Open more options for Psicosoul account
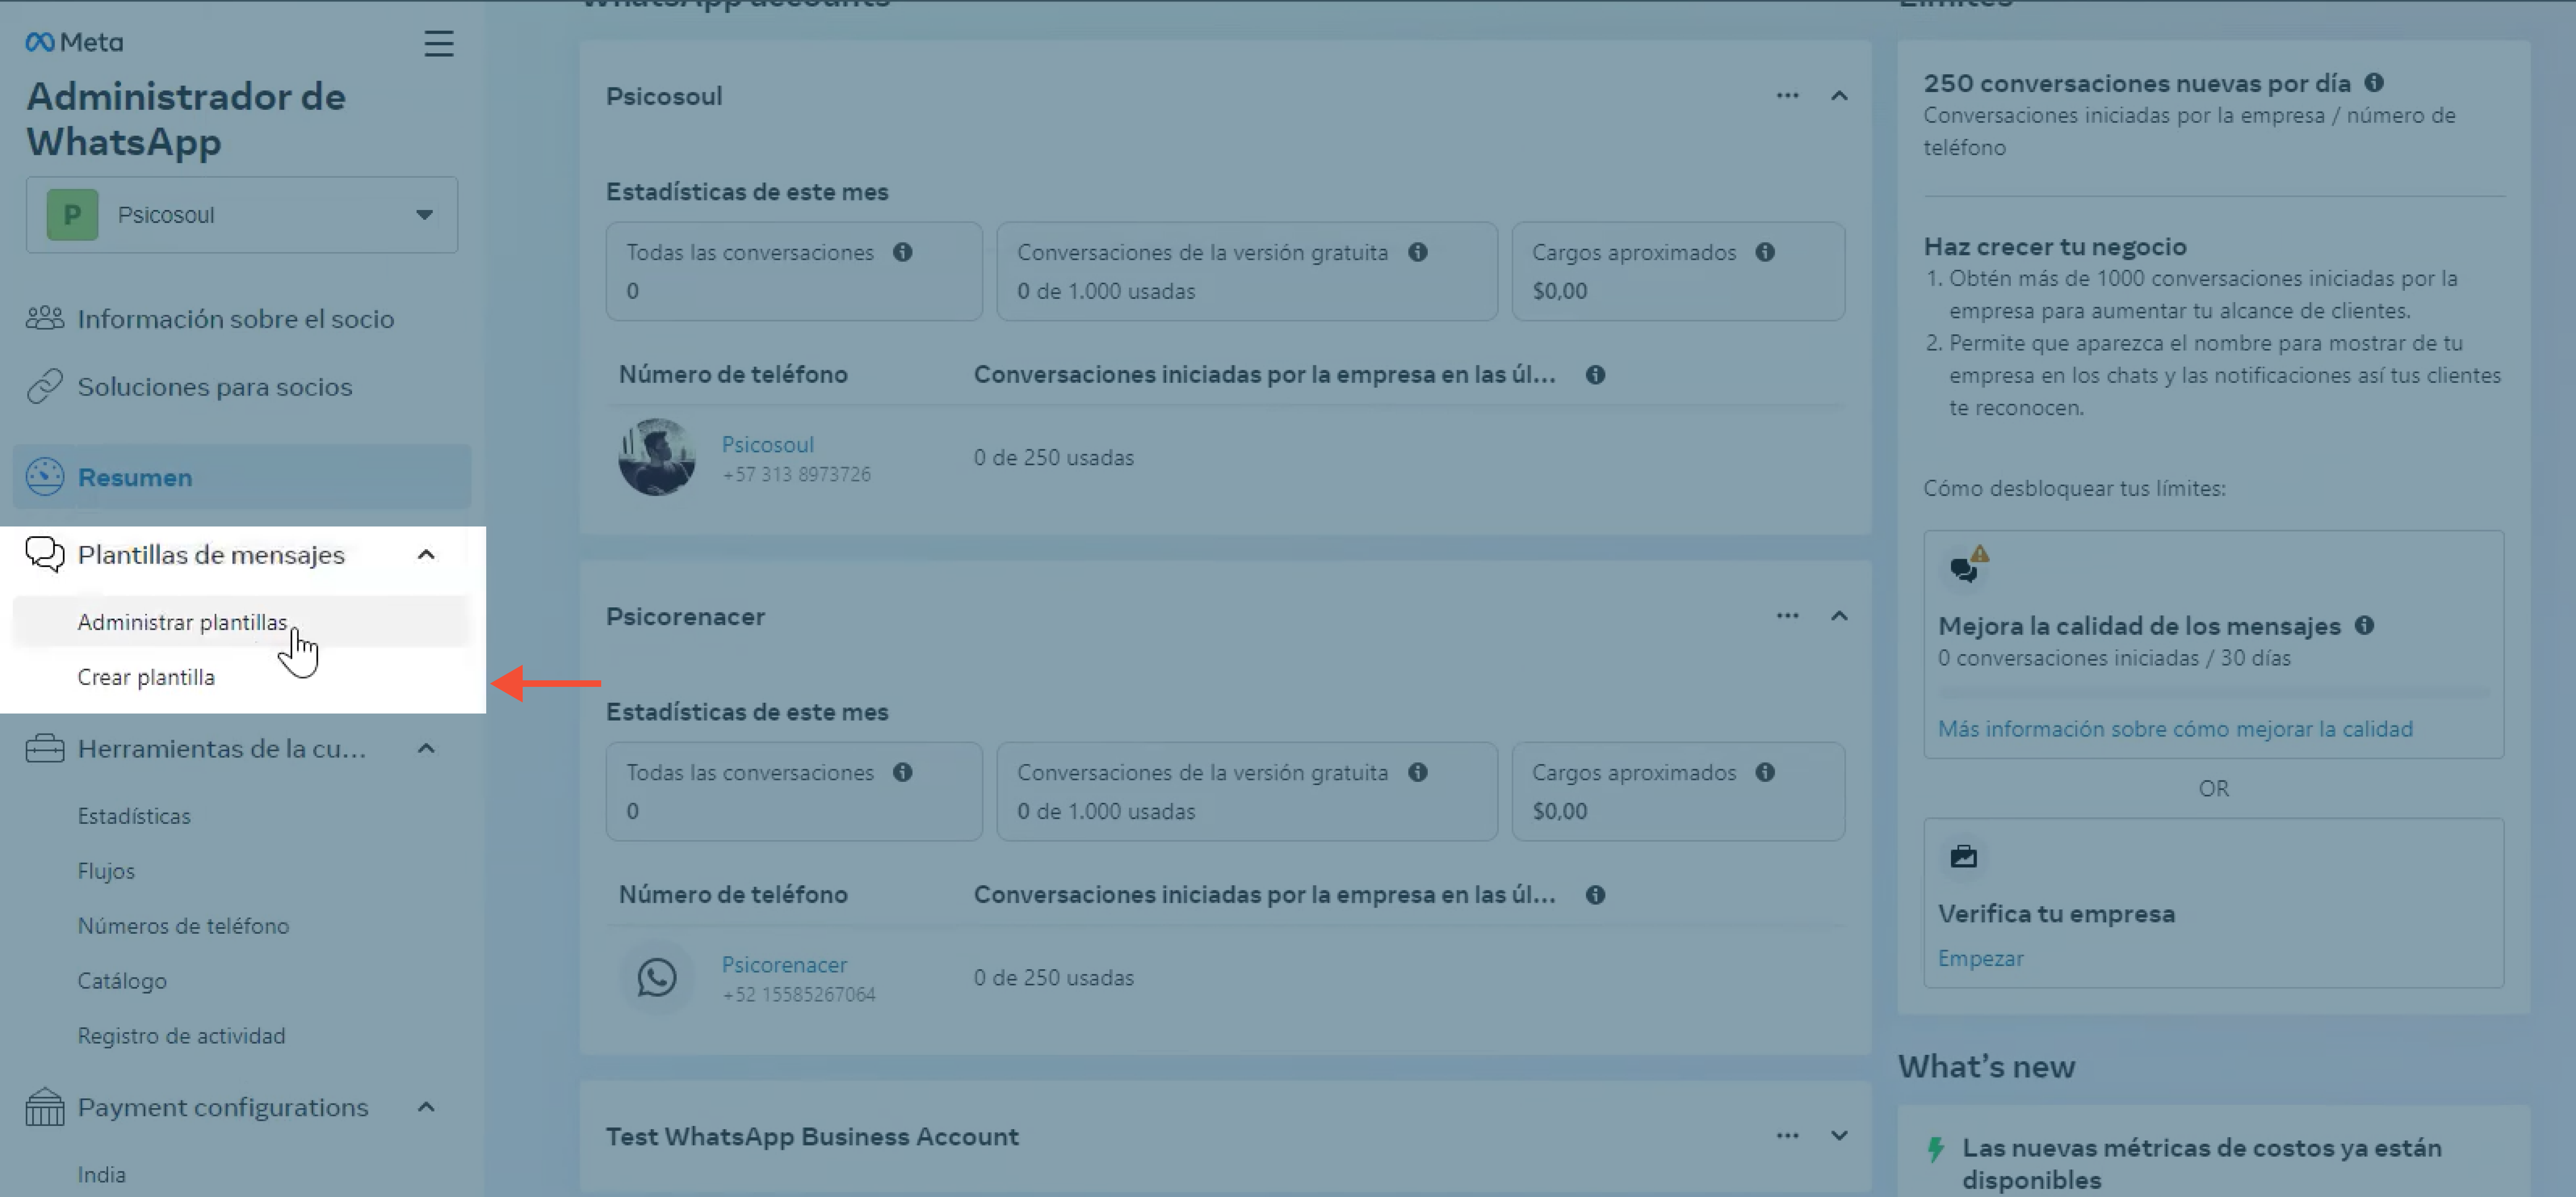The width and height of the screenshot is (2576, 1197). click(x=1788, y=96)
